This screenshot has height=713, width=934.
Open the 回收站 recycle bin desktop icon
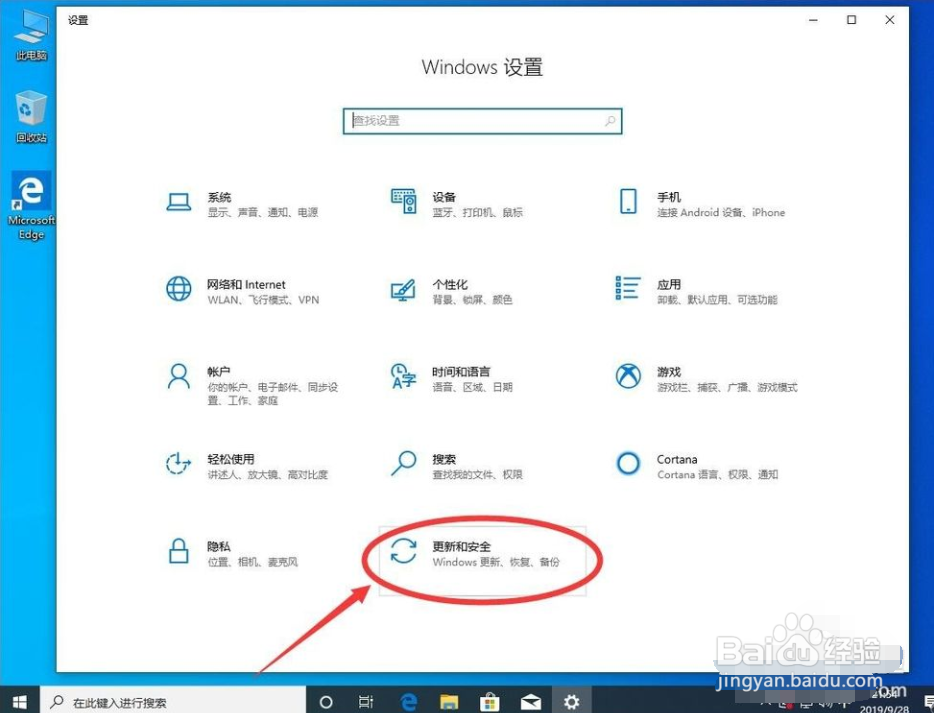[31, 117]
